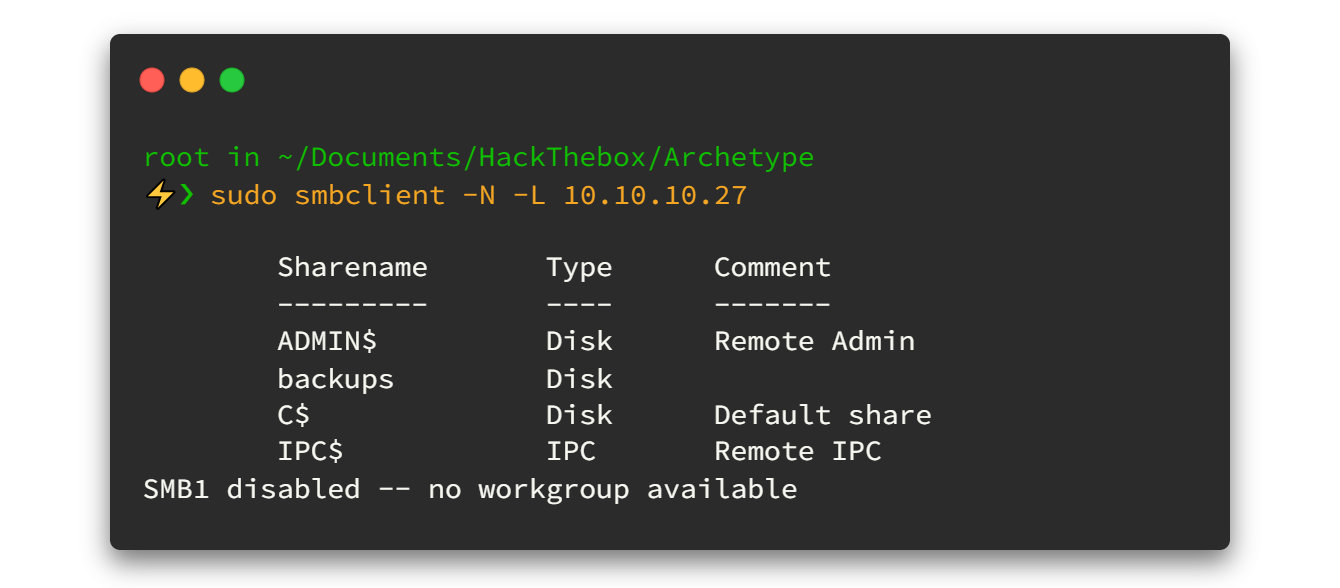Click the "Remote Admin" comment text
This screenshot has height=588, width=1340.
pos(814,341)
